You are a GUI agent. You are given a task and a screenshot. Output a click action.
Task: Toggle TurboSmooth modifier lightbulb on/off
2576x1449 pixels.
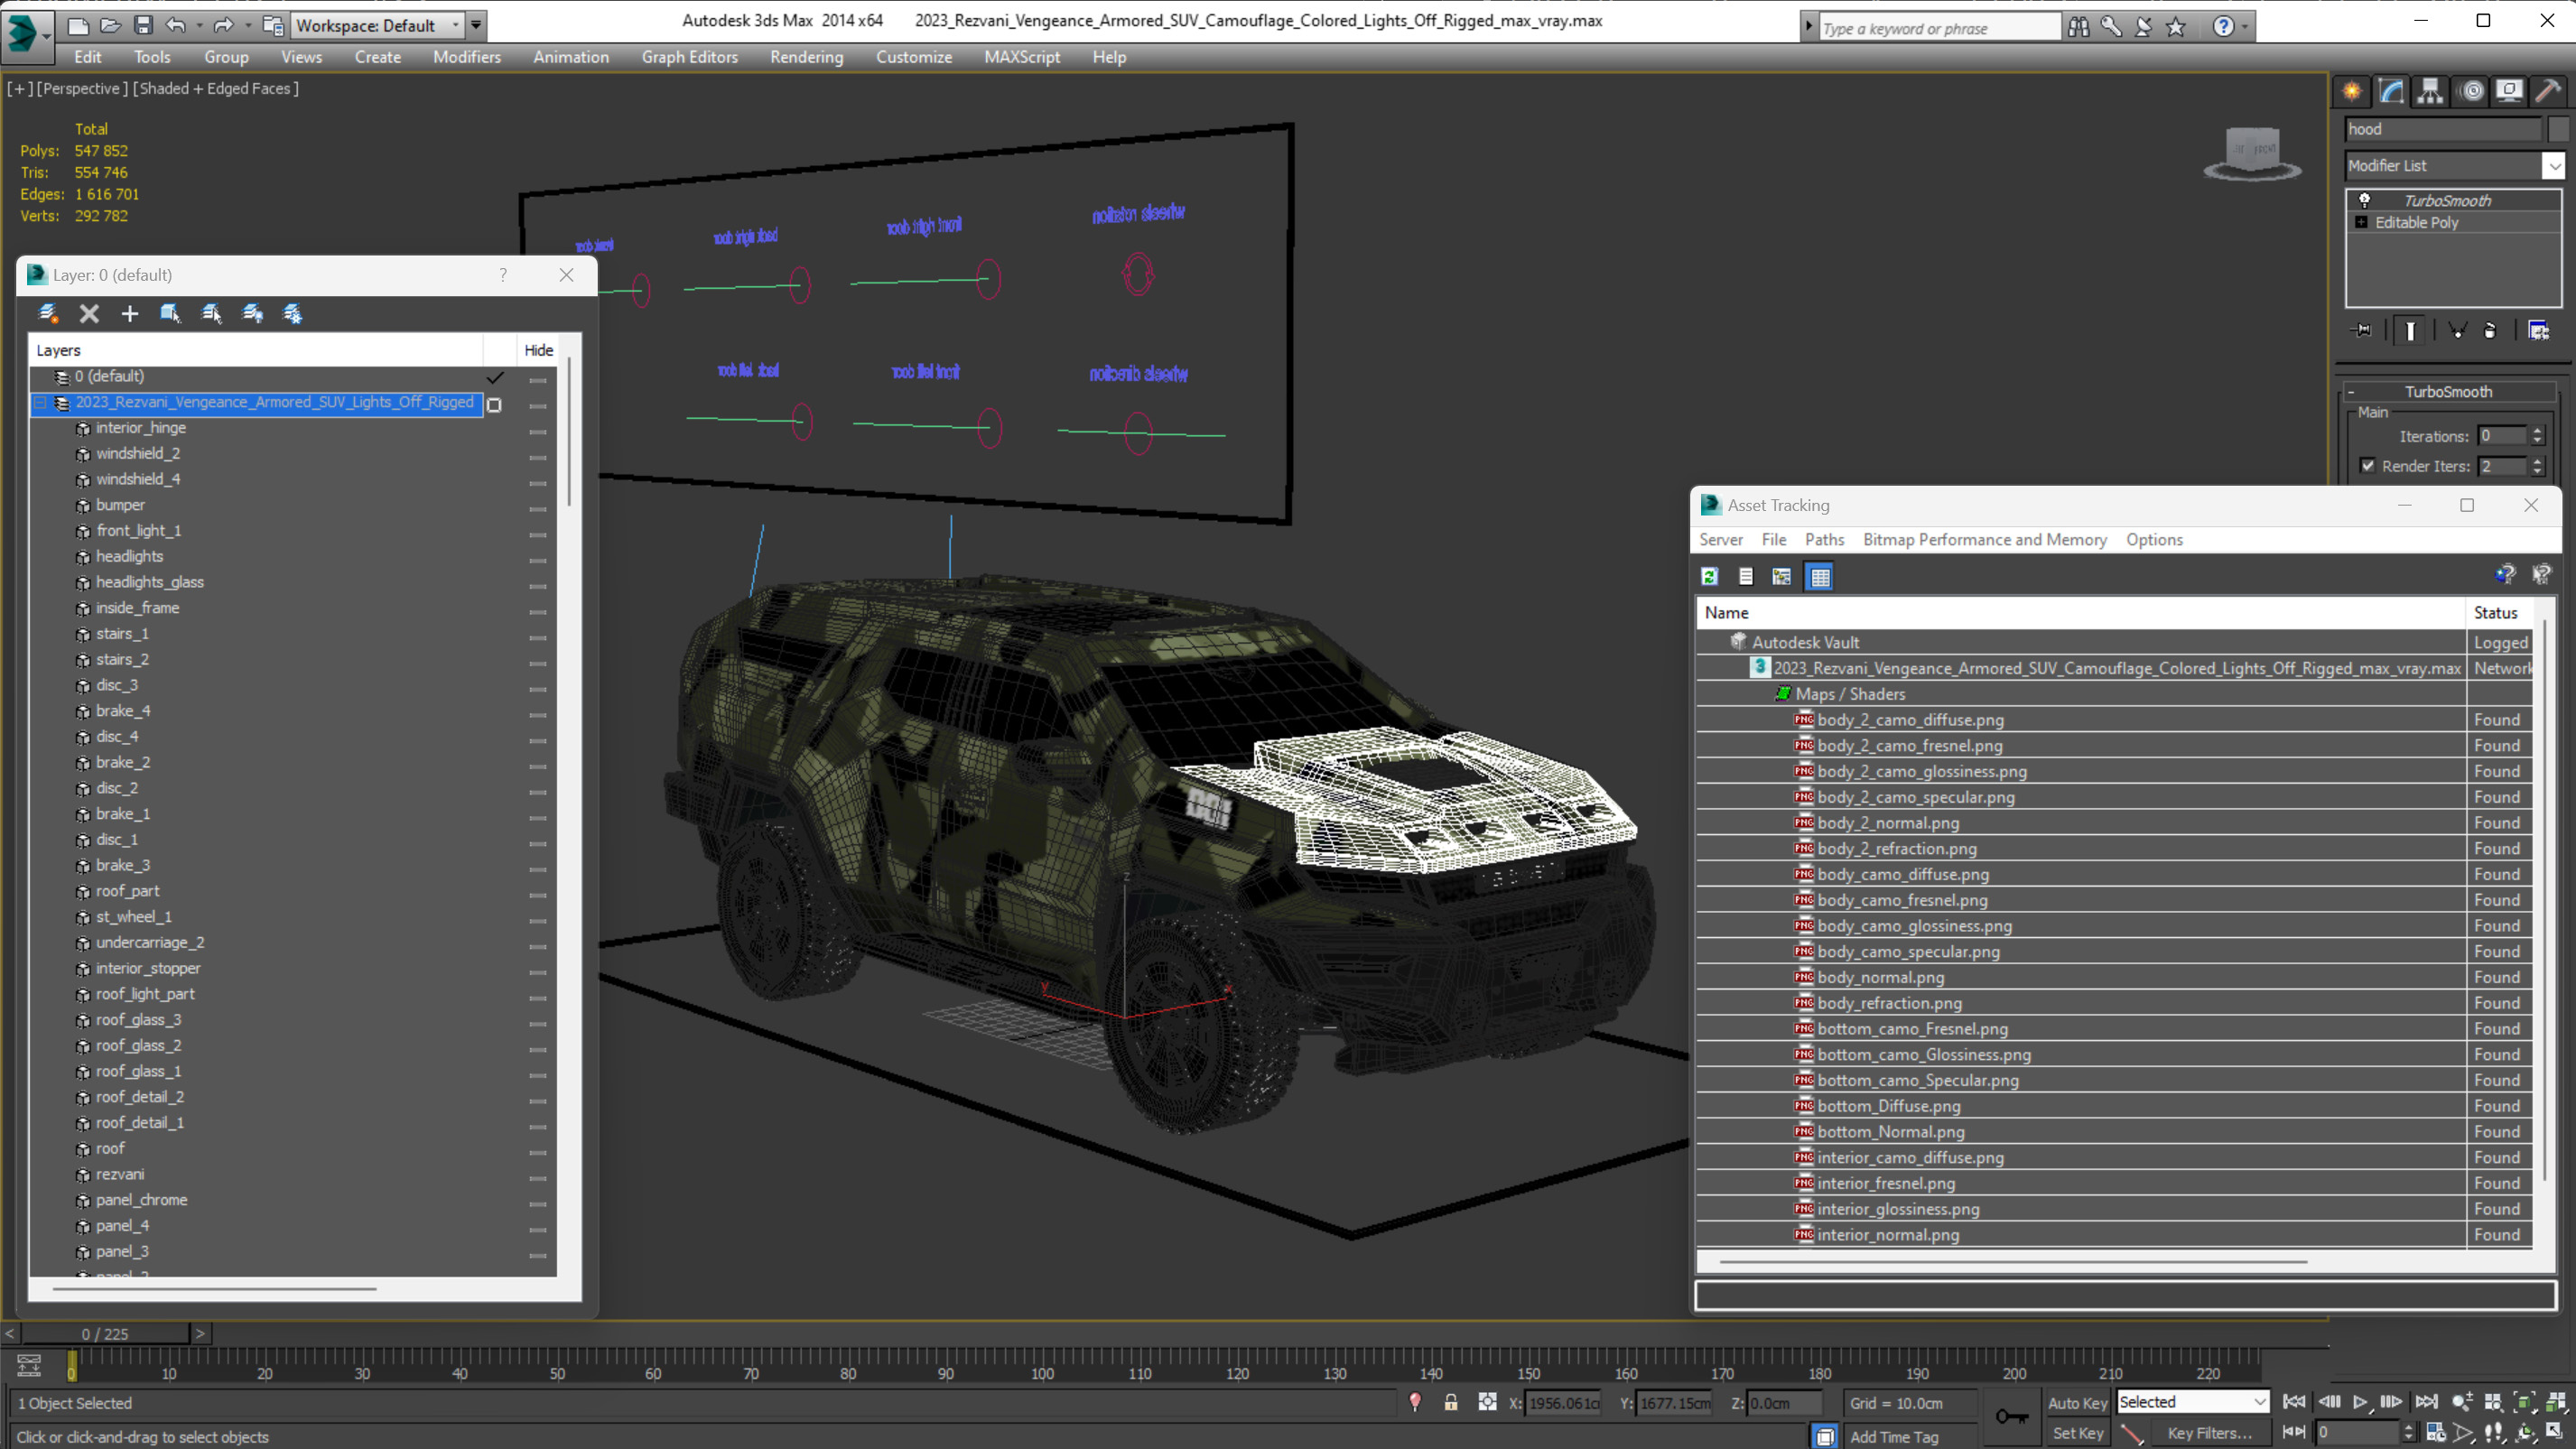click(2365, 200)
